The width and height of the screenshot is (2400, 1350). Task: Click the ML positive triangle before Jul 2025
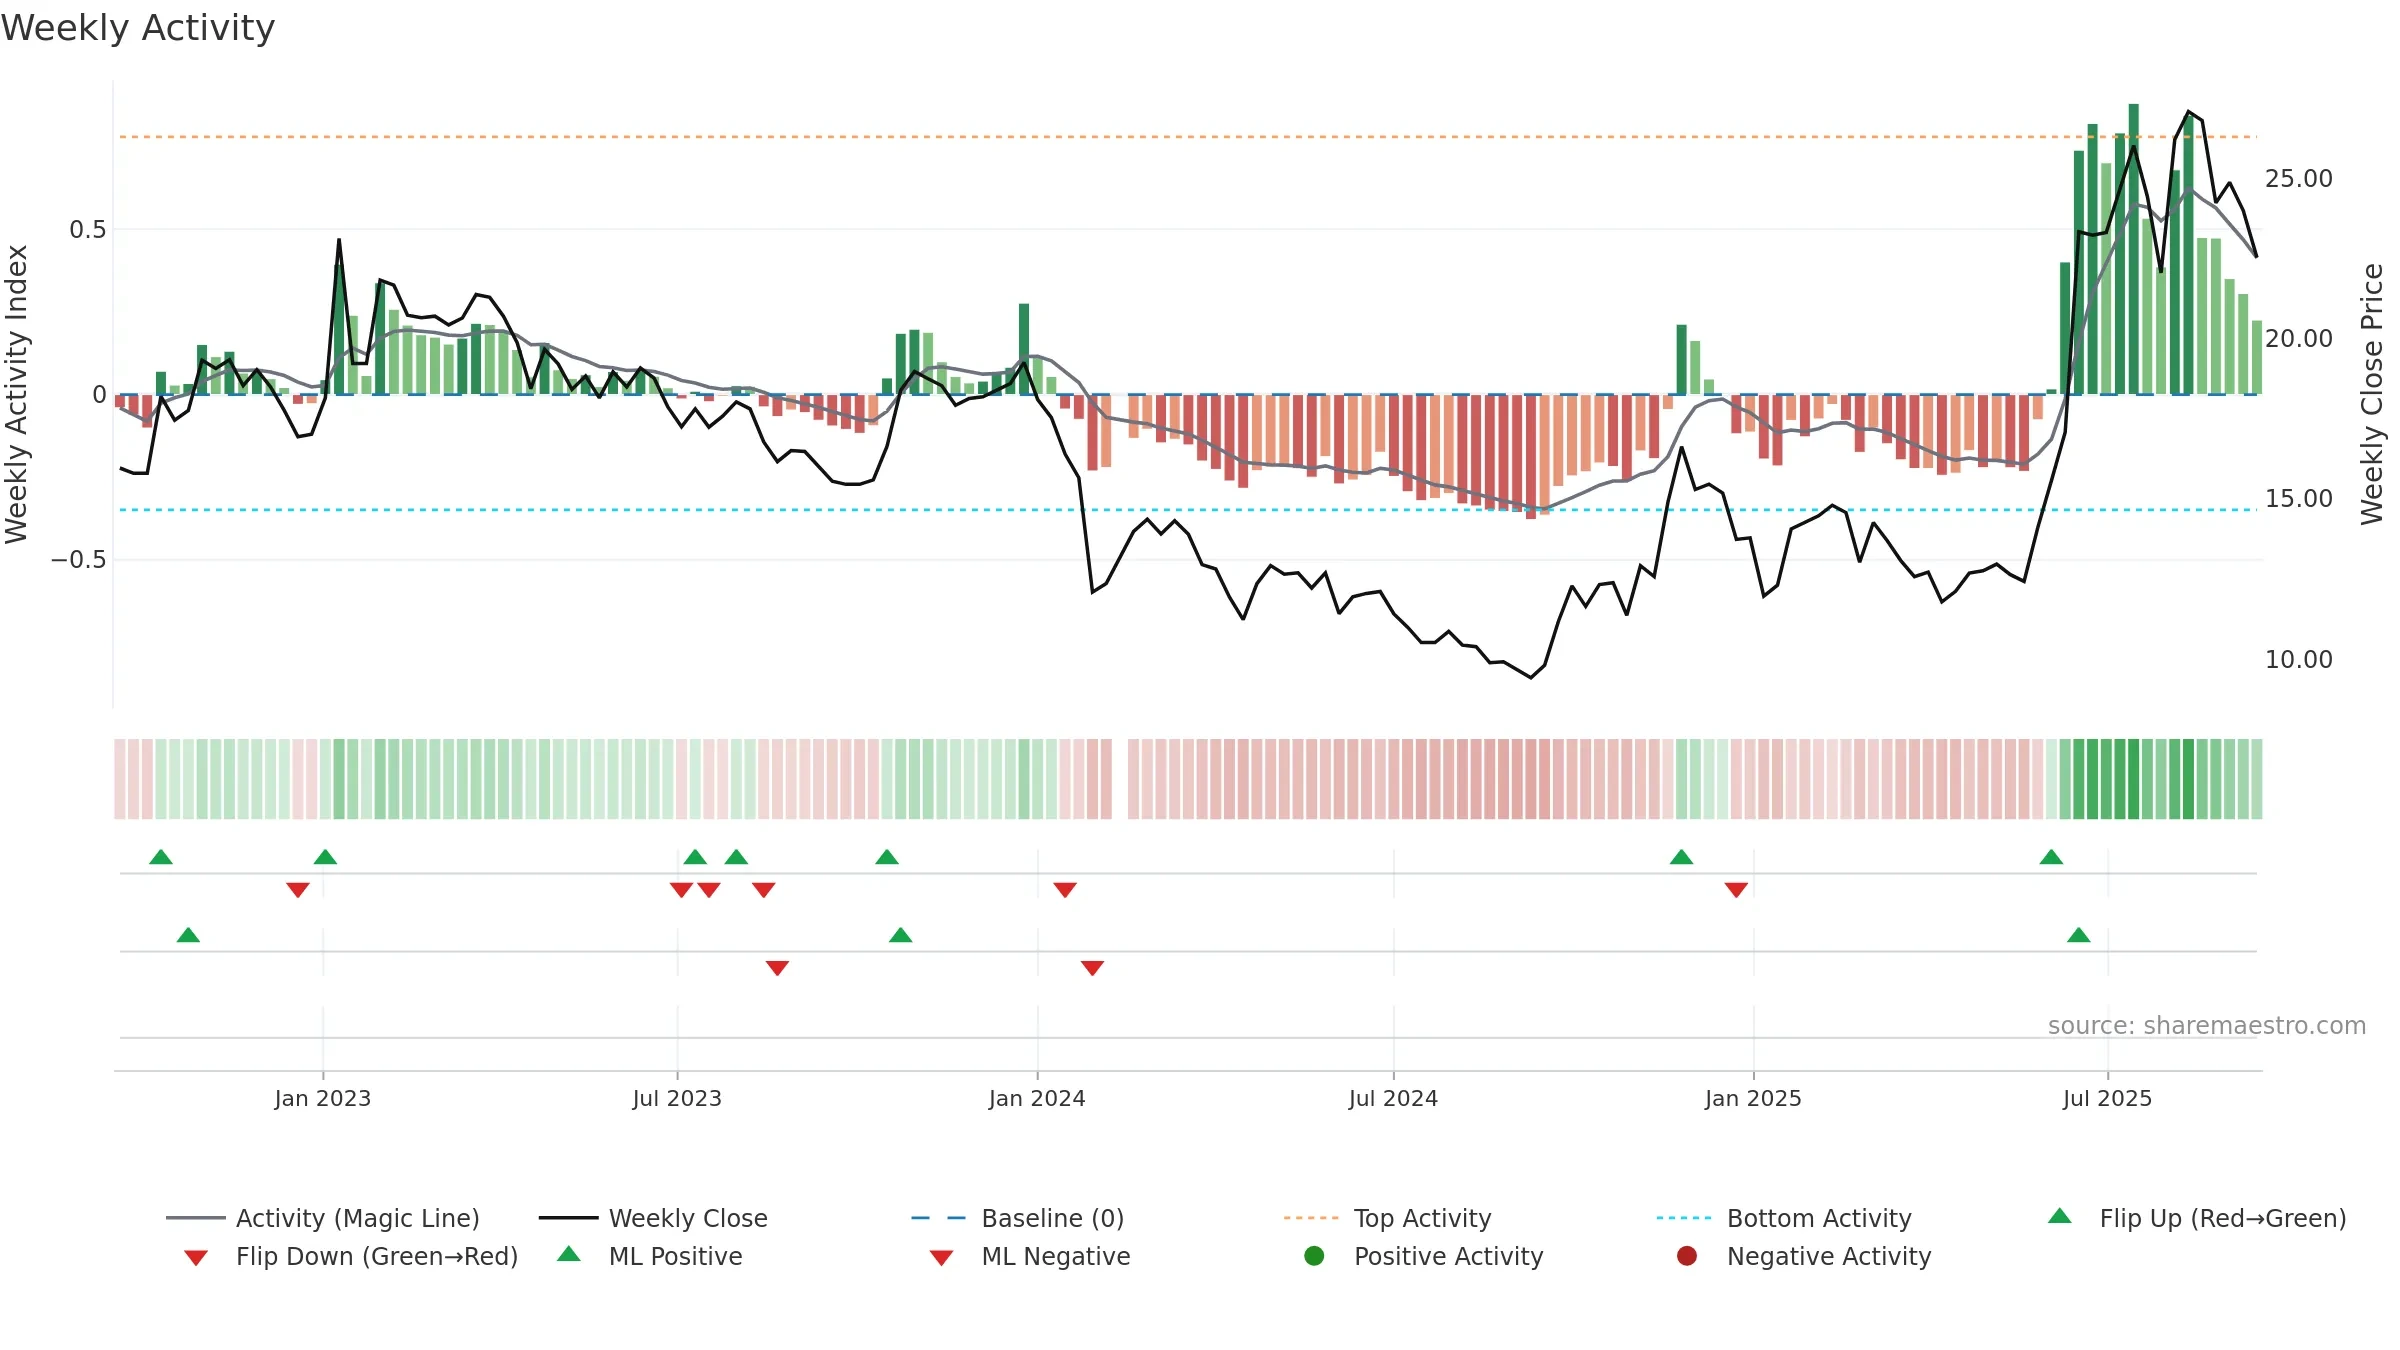(x=2079, y=935)
